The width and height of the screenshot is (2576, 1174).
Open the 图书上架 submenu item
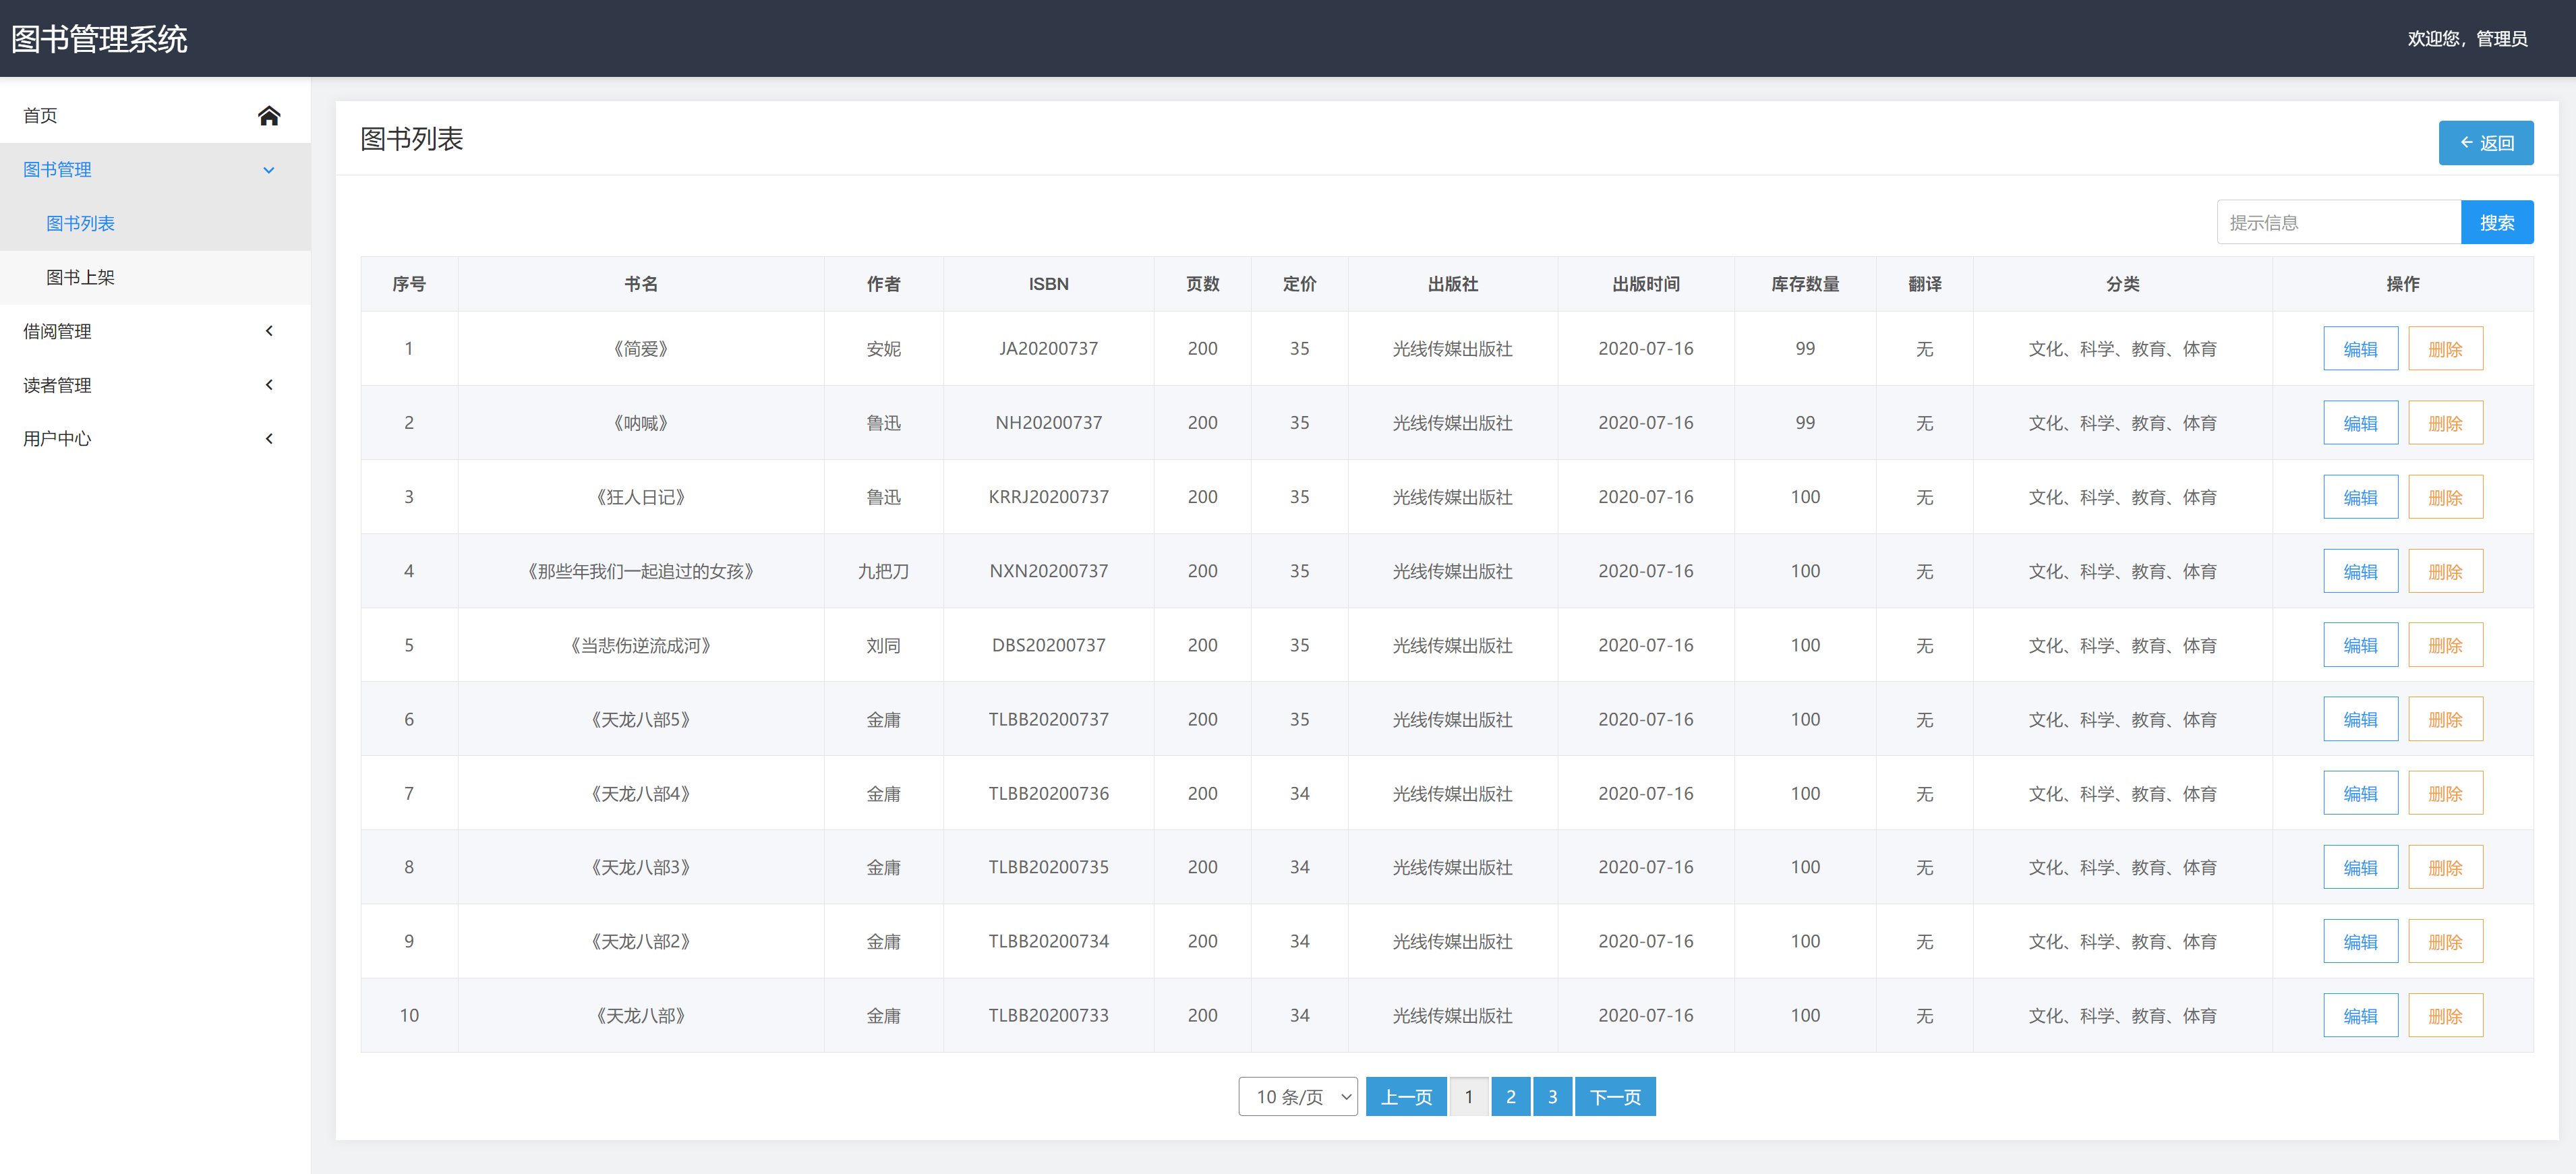155,277
